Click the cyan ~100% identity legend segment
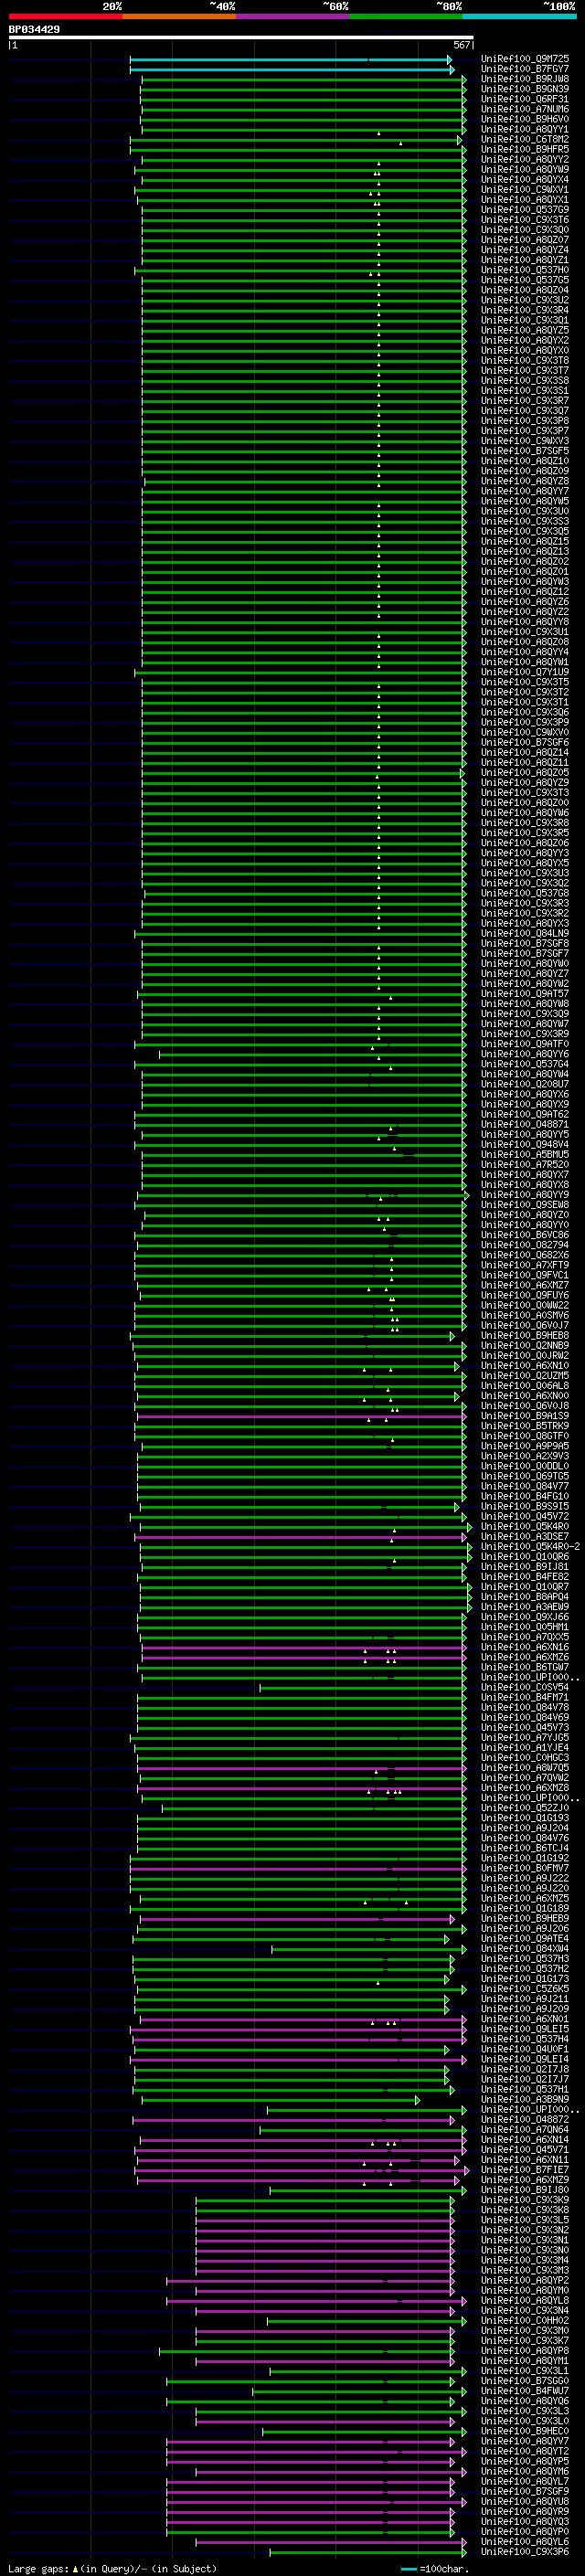The width and height of the screenshot is (585, 2576). tap(519, 16)
